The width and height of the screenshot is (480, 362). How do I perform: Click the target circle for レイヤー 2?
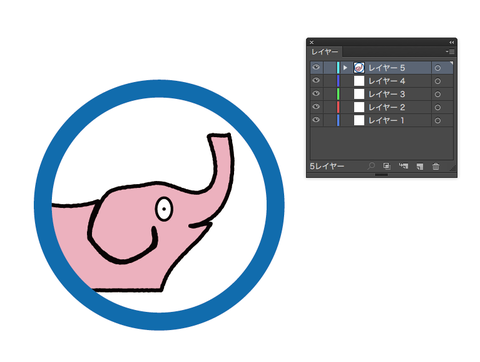(x=438, y=107)
